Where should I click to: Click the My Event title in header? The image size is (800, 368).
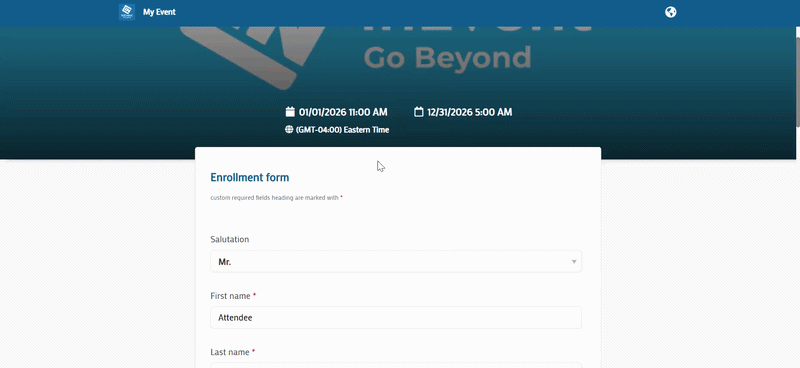pos(159,12)
